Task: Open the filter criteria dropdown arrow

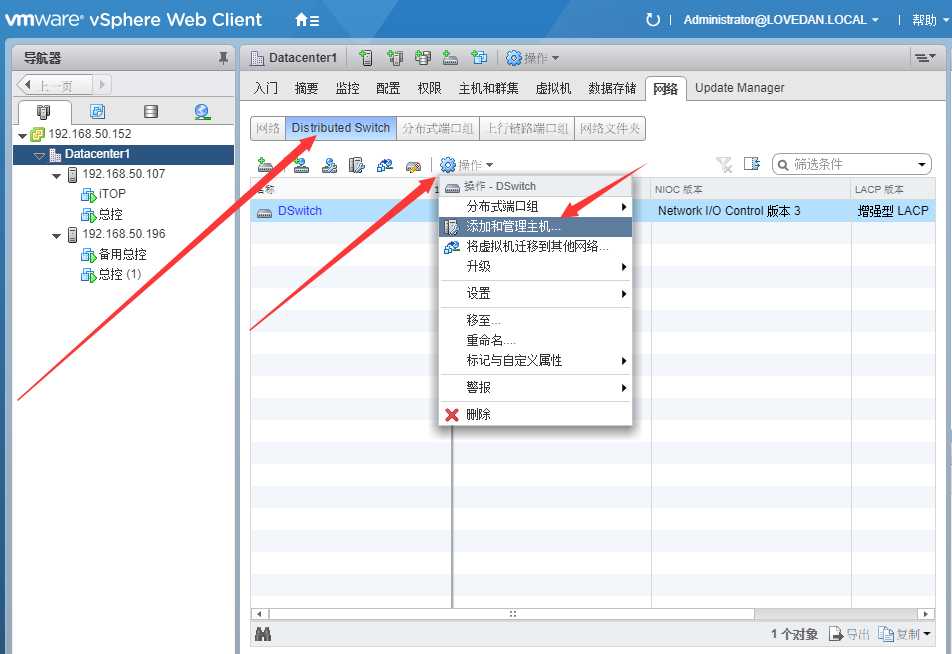Action: pos(922,165)
